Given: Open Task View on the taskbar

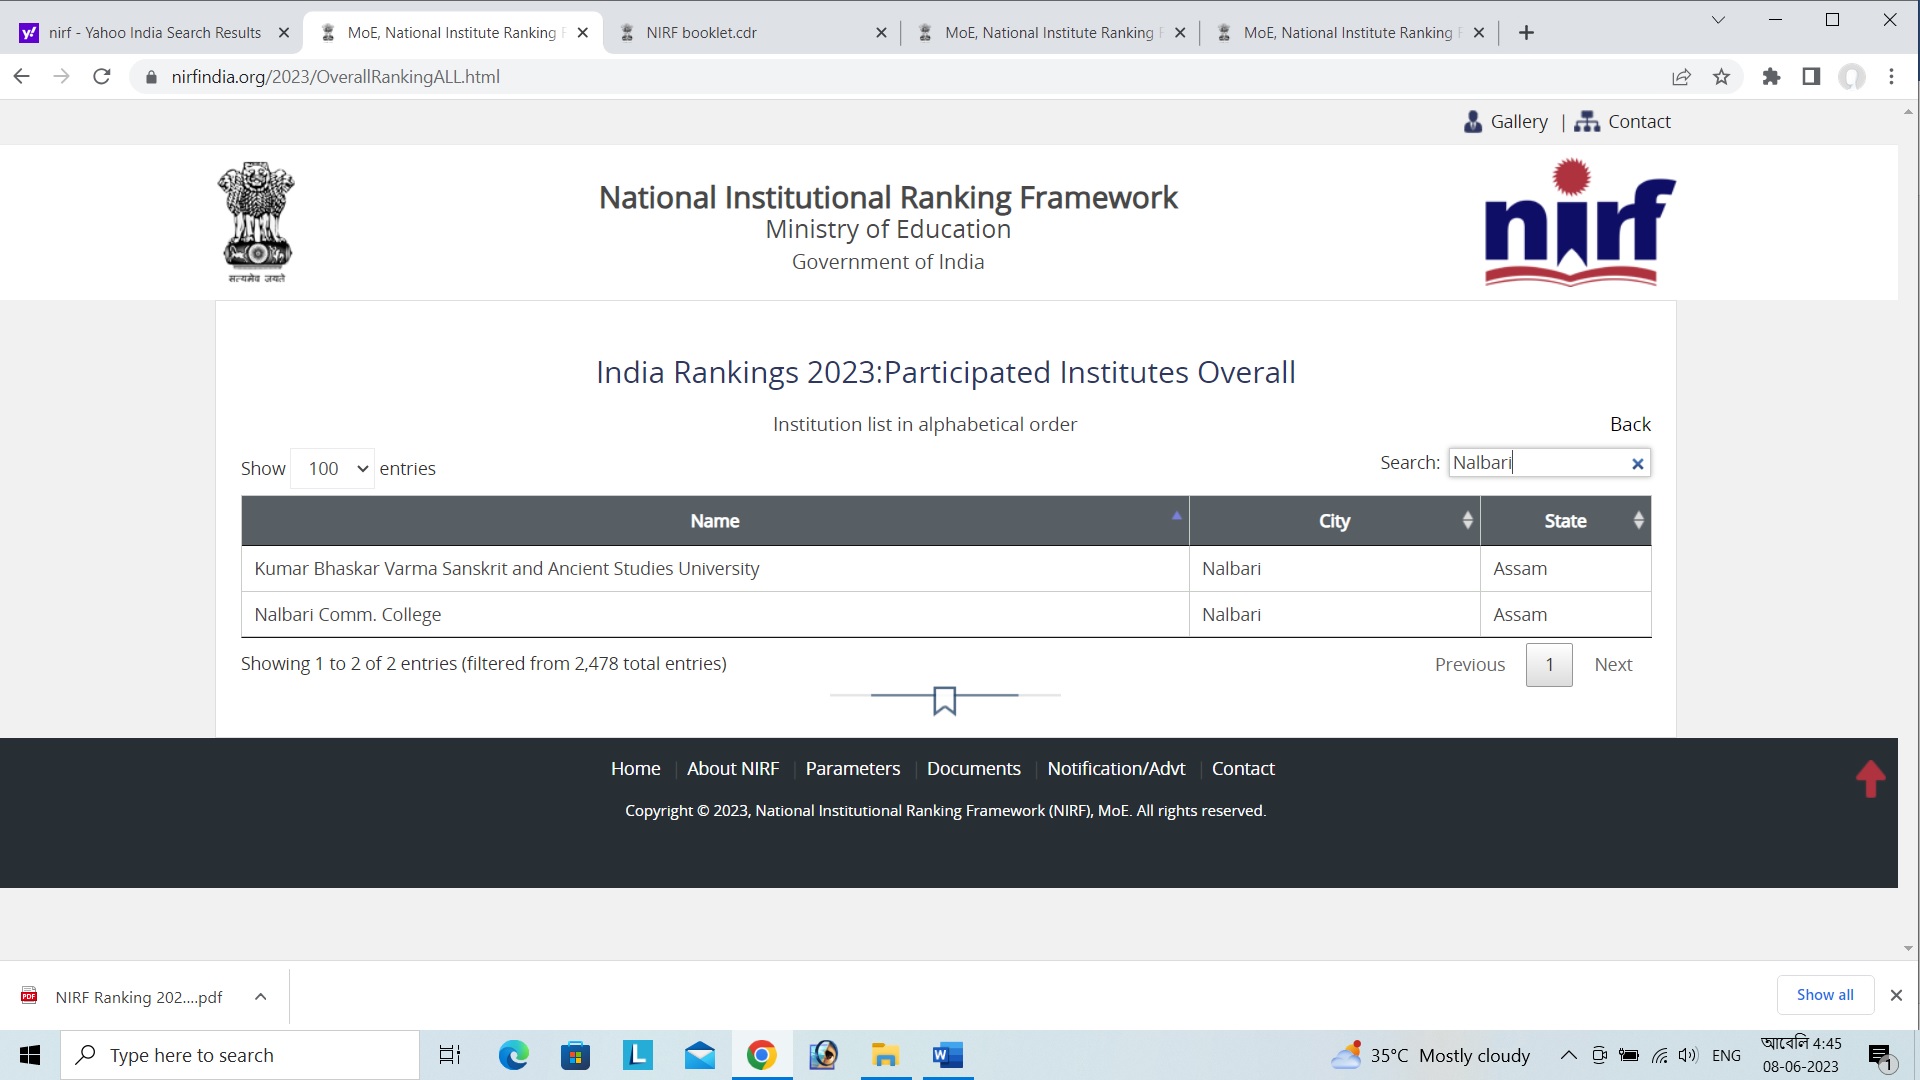Looking at the screenshot, I should (450, 1055).
